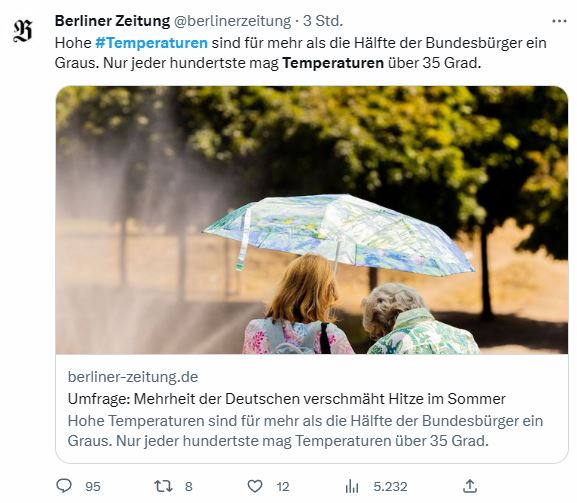Open the umbrella photo preview image
The height and width of the screenshot is (503, 577).
pos(312,220)
